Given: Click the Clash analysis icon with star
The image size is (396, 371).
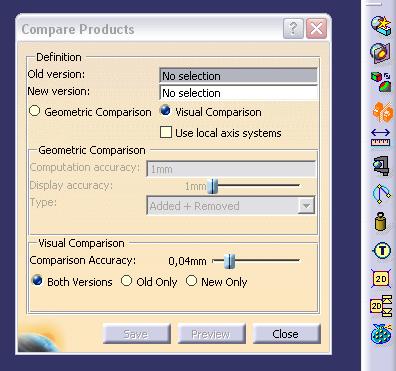Looking at the screenshot, I should point(381,25).
